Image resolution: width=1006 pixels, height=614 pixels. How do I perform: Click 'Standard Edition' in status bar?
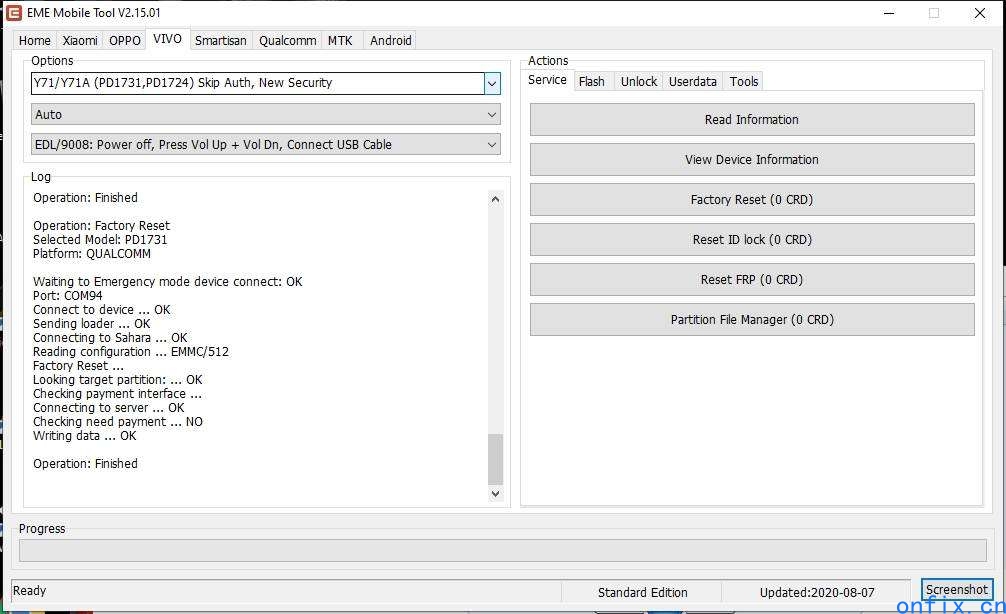[x=642, y=593]
